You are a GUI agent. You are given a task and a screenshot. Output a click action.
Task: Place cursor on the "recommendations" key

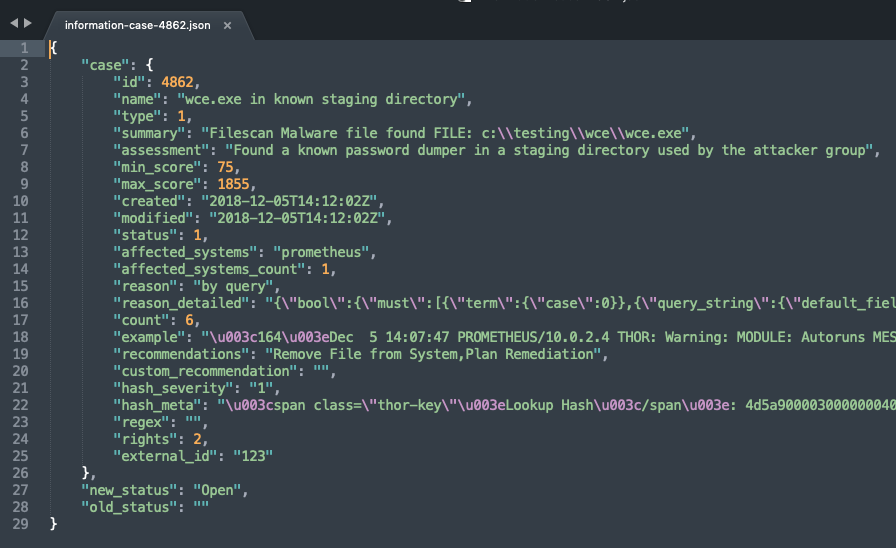click(184, 354)
